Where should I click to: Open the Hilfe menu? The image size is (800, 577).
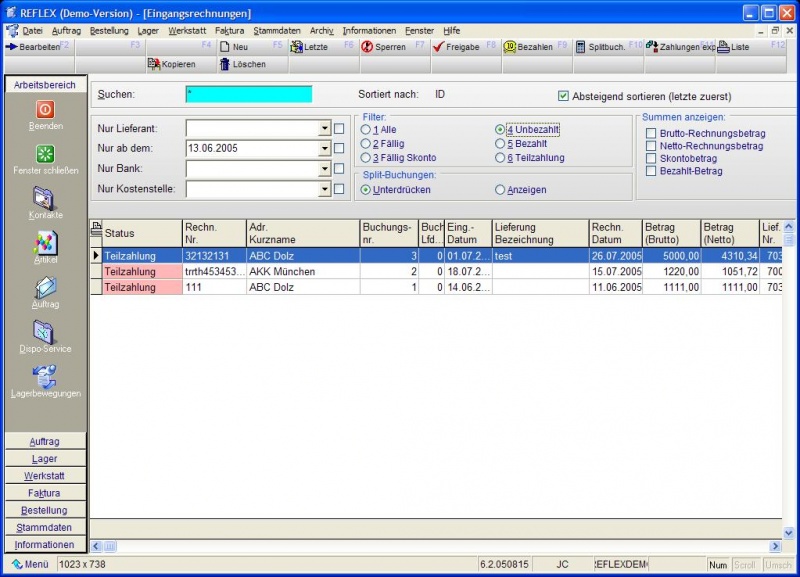click(452, 31)
